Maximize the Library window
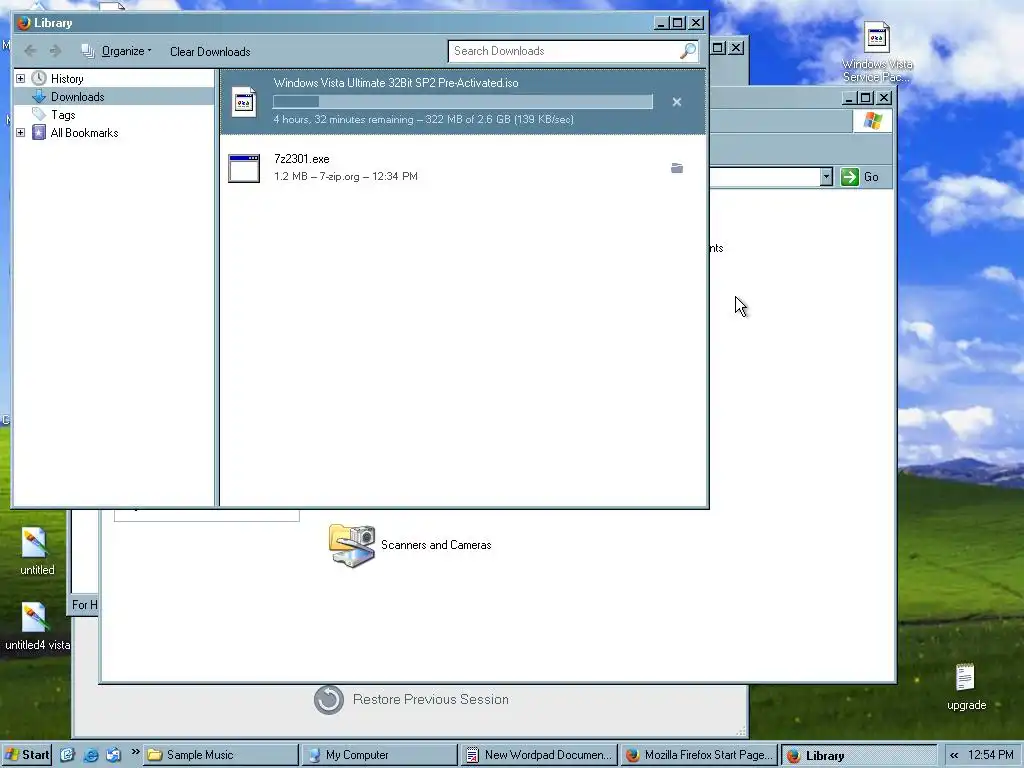1024x768 pixels. (x=678, y=23)
